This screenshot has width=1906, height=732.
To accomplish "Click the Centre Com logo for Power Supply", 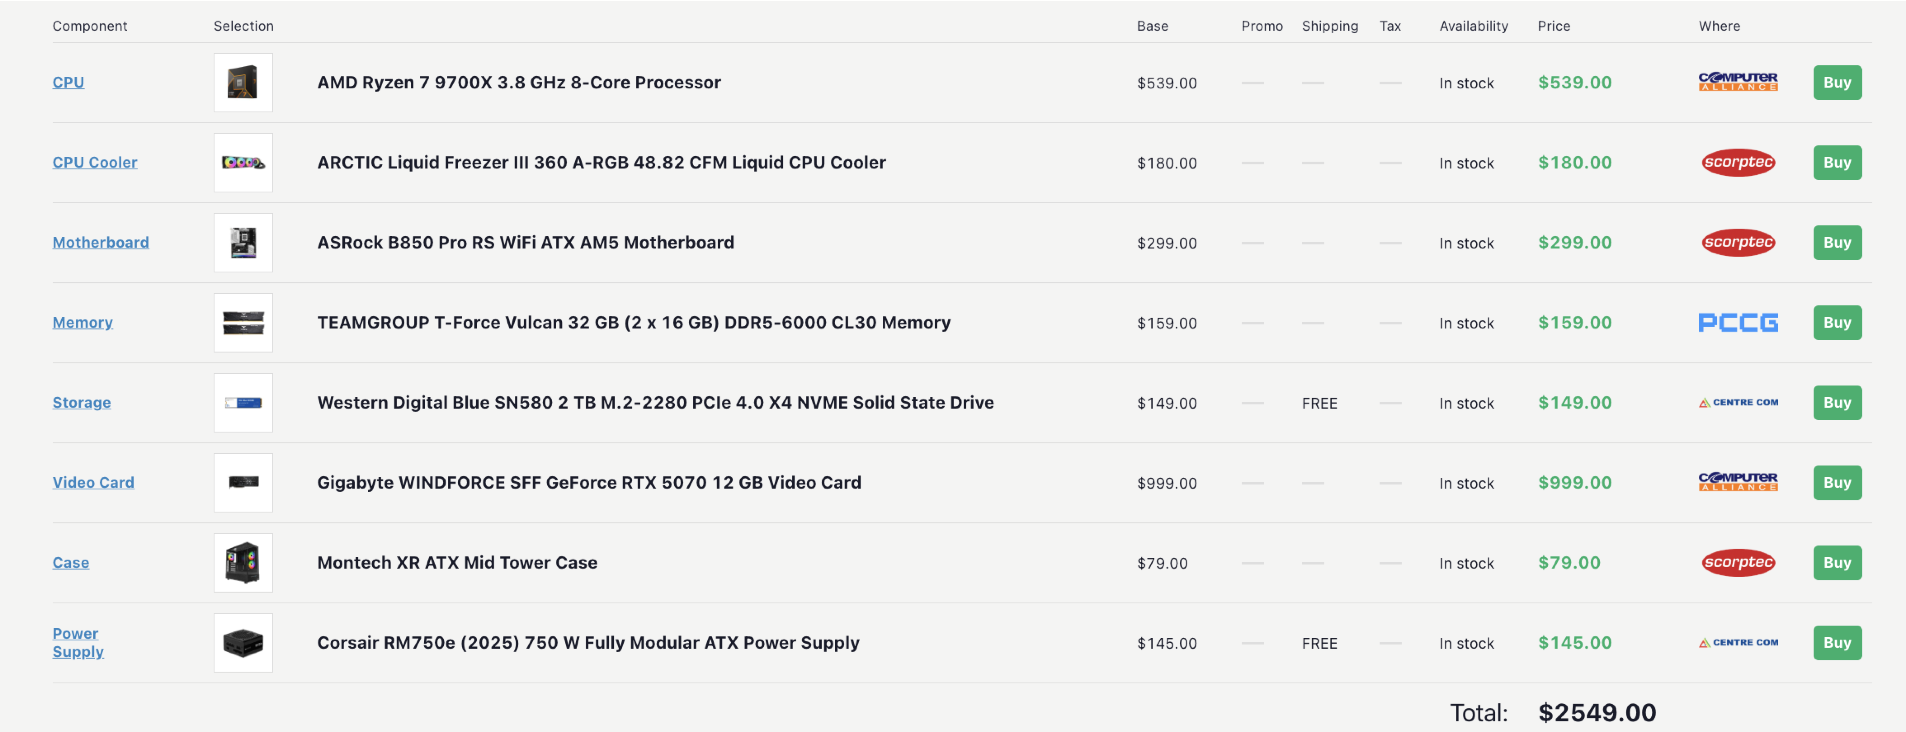I will click(1738, 642).
